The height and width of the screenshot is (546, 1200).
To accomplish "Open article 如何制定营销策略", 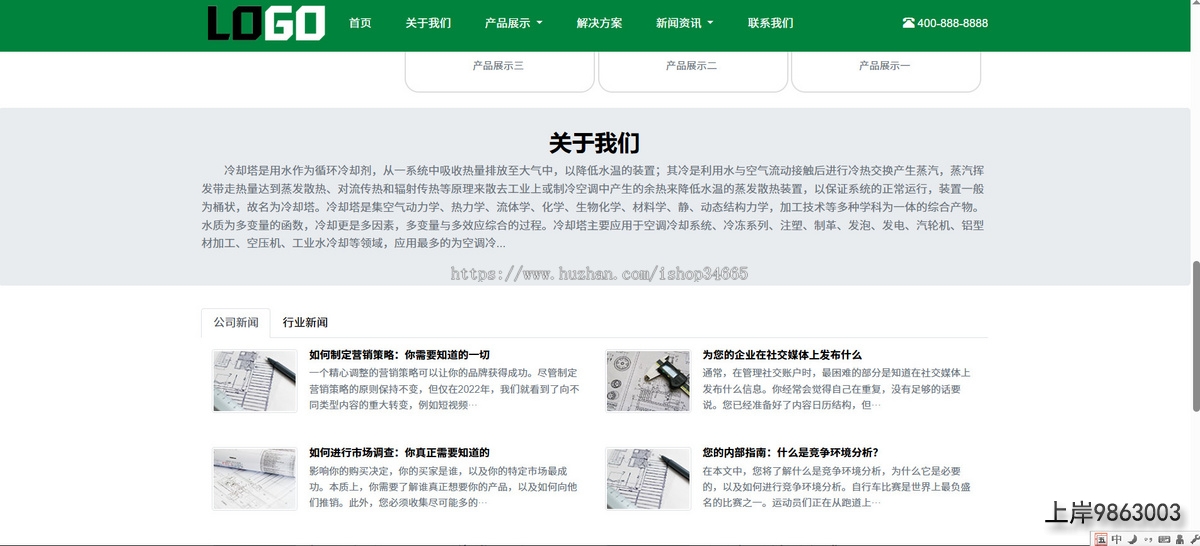I will (x=399, y=355).
